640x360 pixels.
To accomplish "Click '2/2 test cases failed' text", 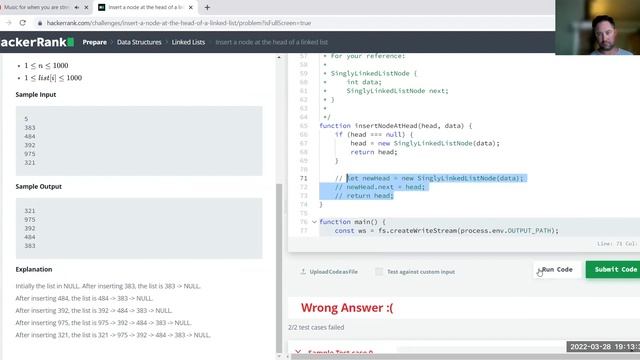I will (316, 327).
